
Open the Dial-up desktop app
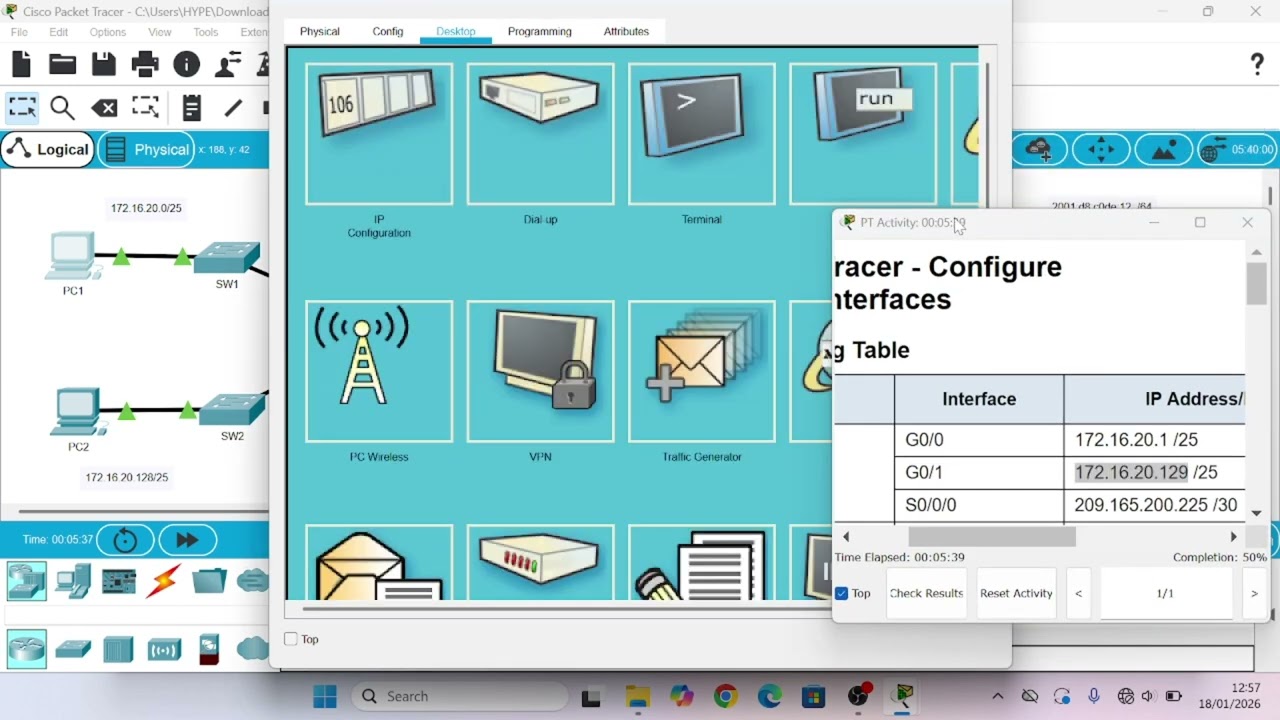pyautogui.click(x=540, y=134)
